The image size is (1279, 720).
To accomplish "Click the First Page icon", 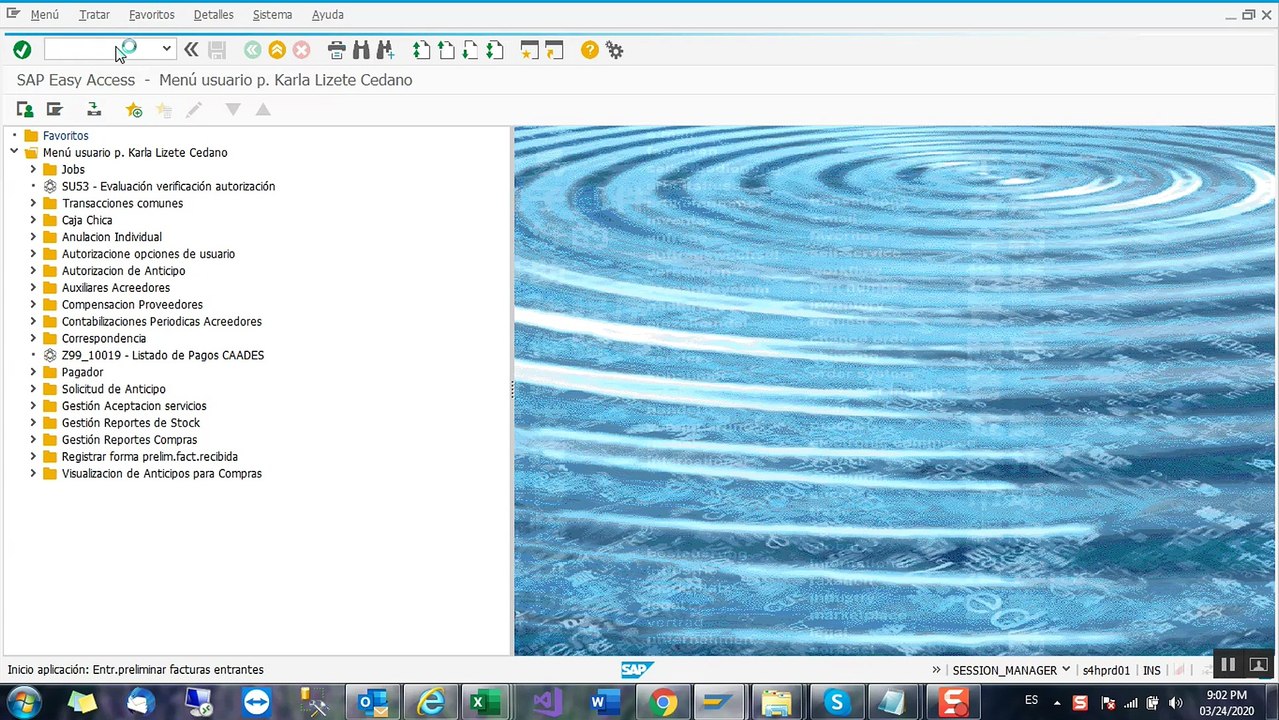I will 422,49.
